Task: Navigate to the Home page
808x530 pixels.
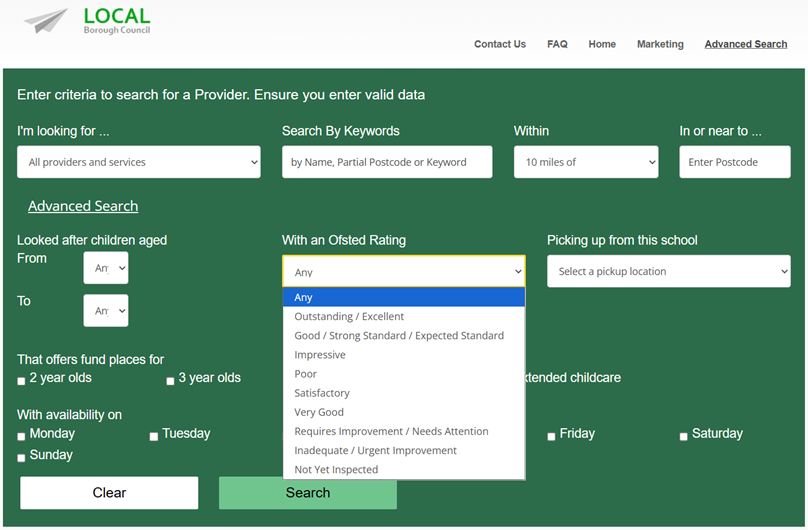Action: [602, 44]
